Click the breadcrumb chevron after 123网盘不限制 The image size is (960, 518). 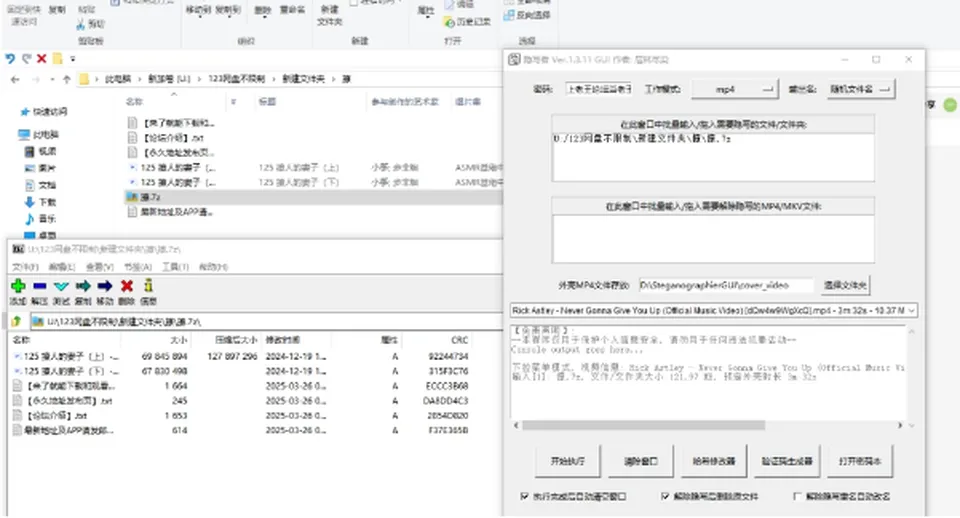pyautogui.click(x=273, y=79)
